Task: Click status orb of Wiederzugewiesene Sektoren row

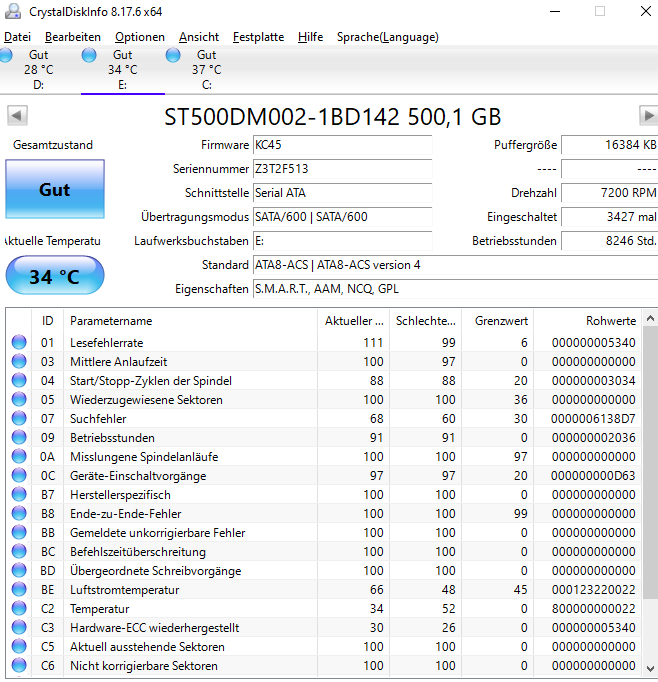Action: [x=19, y=399]
